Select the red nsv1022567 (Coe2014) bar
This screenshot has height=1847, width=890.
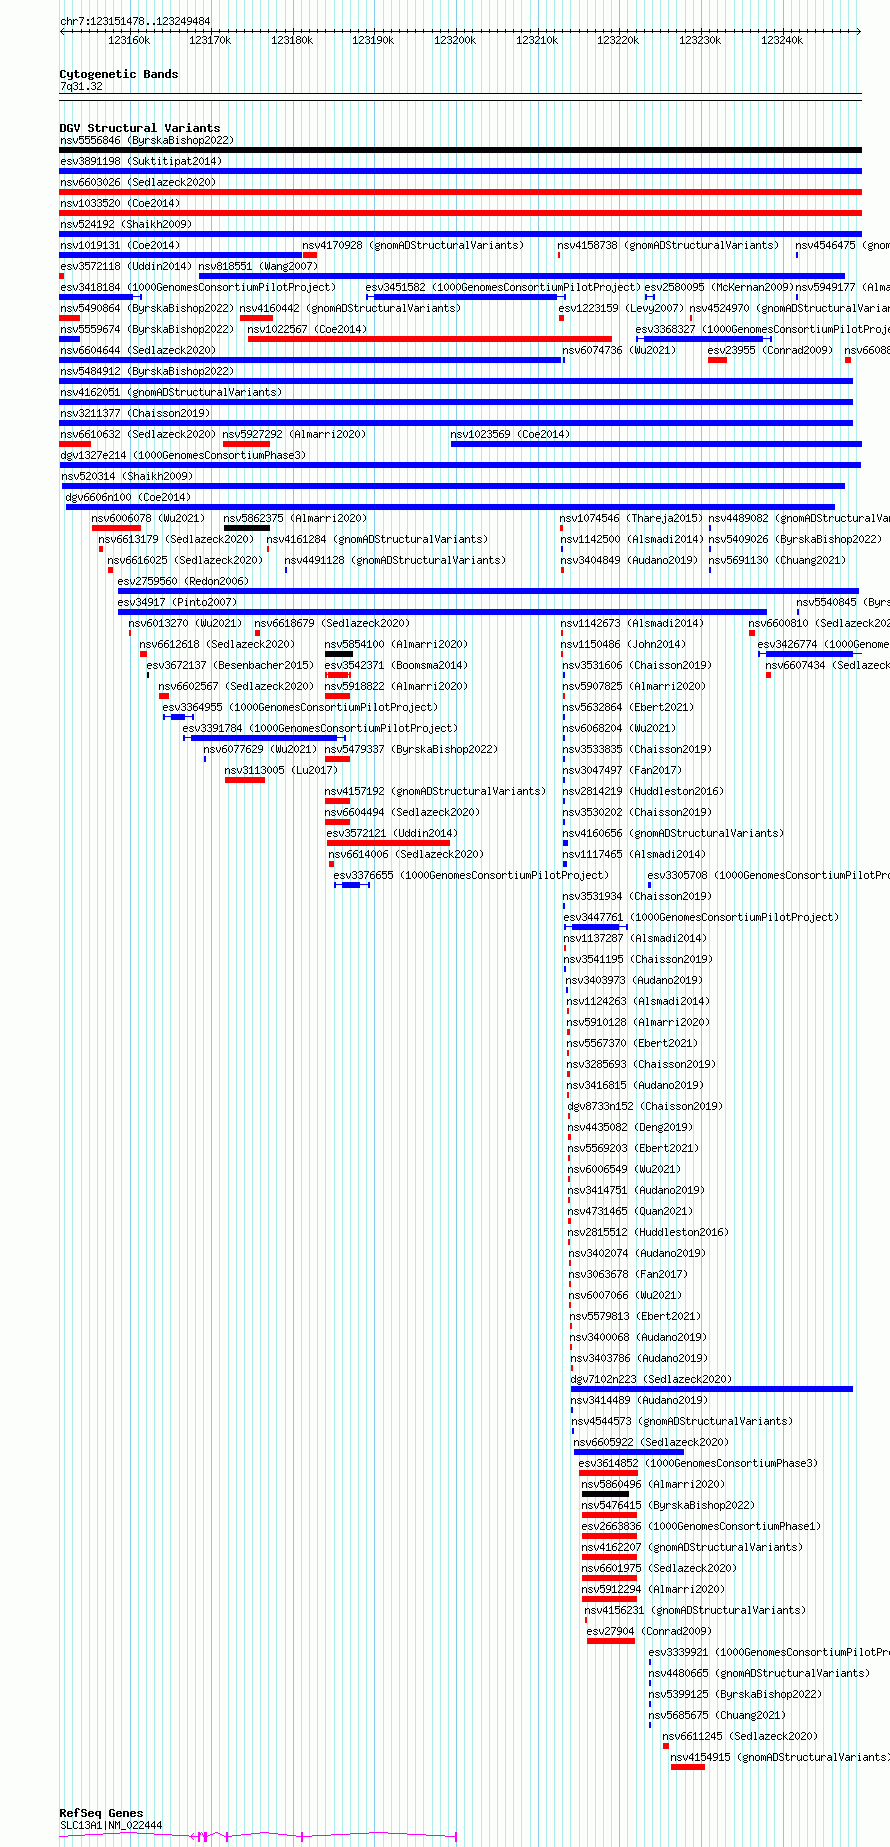(x=429, y=339)
